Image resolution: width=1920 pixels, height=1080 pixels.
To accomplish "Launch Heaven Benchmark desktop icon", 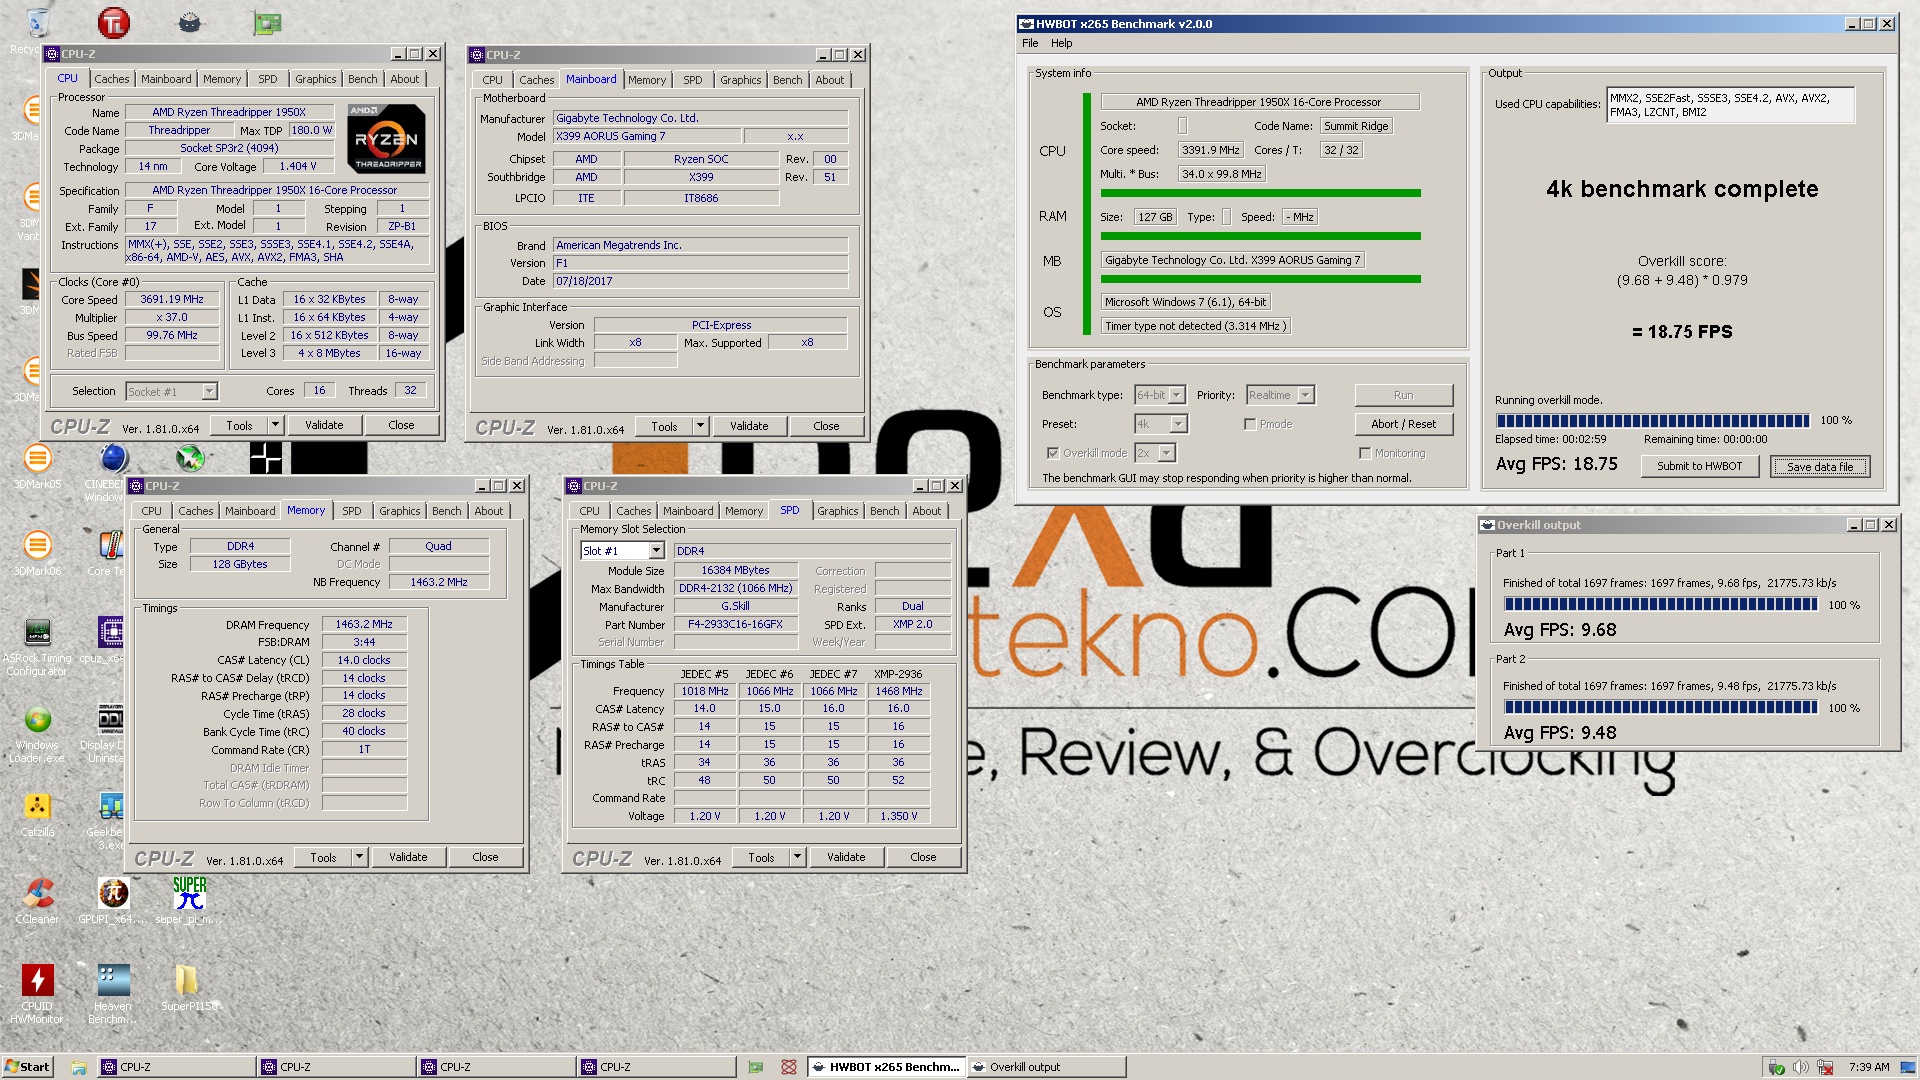I will point(113,994).
